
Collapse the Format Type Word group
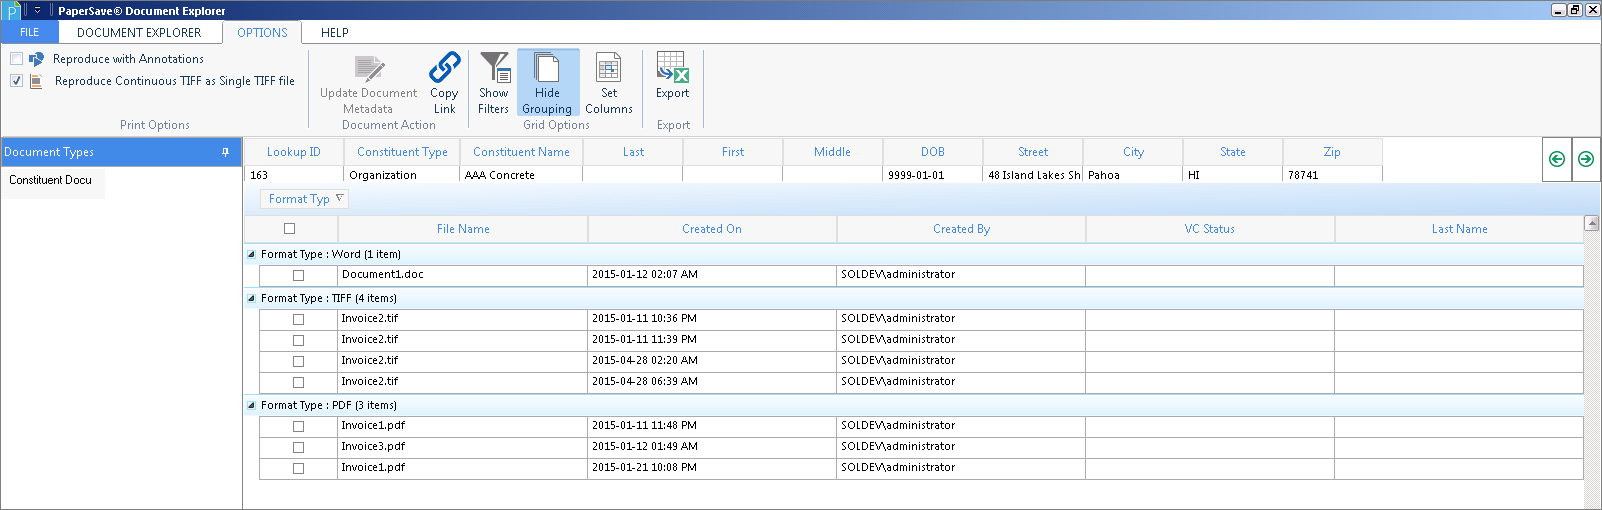click(251, 254)
